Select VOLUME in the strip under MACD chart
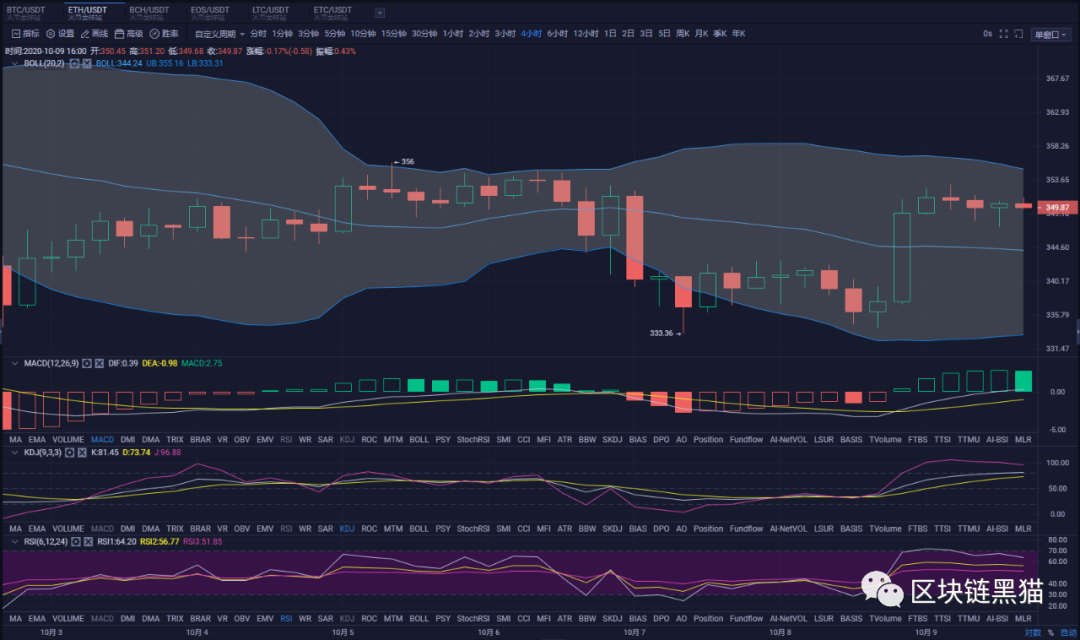Screen dimensions: 1080x640 (68, 440)
